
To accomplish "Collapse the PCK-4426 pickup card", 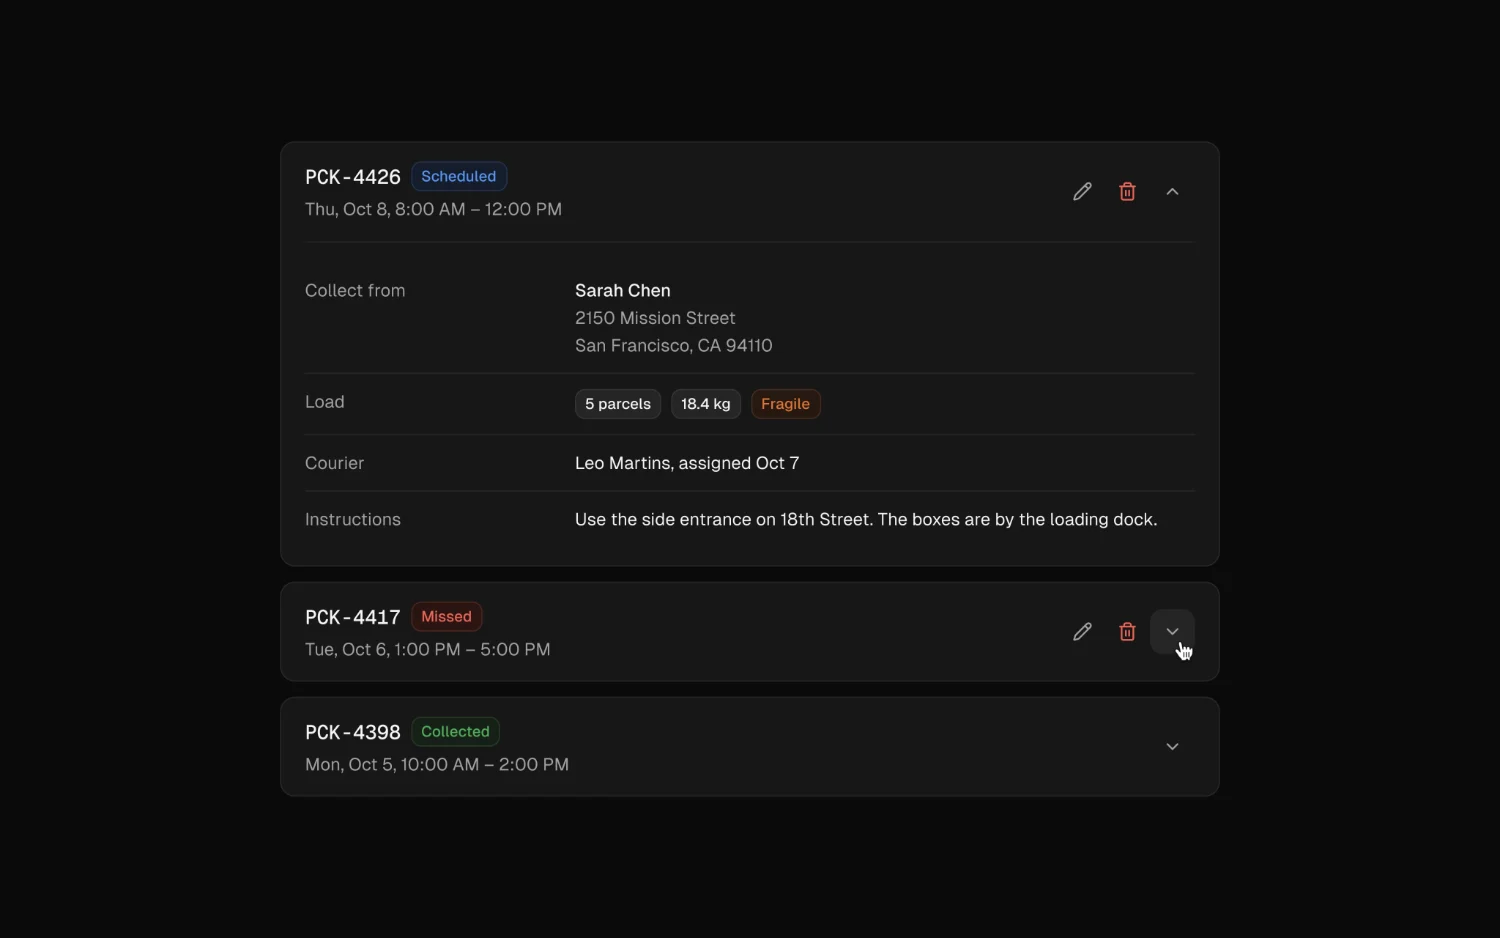I will [1172, 192].
